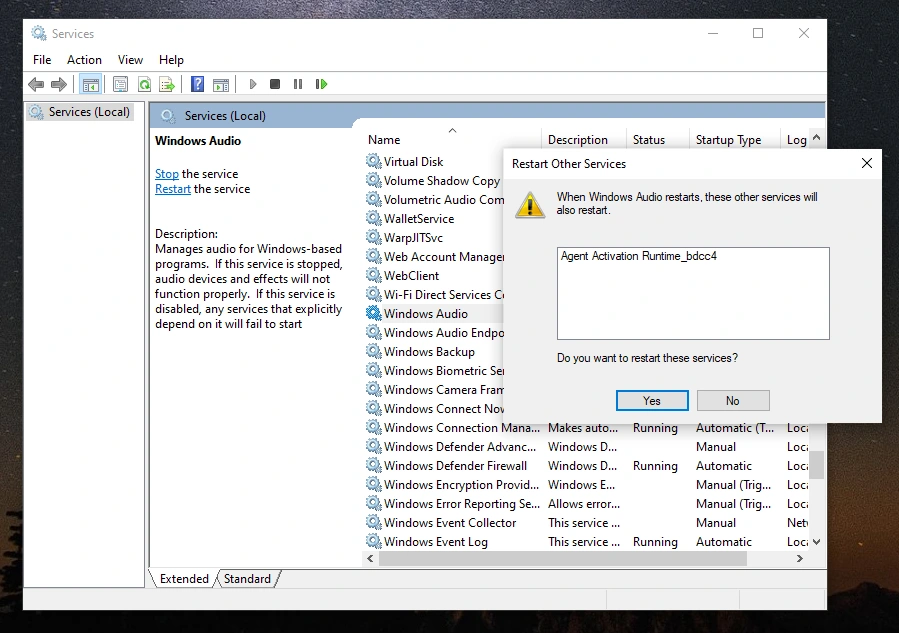Select the Windows Biometric Service row
899x633 pixels.
tap(434, 370)
